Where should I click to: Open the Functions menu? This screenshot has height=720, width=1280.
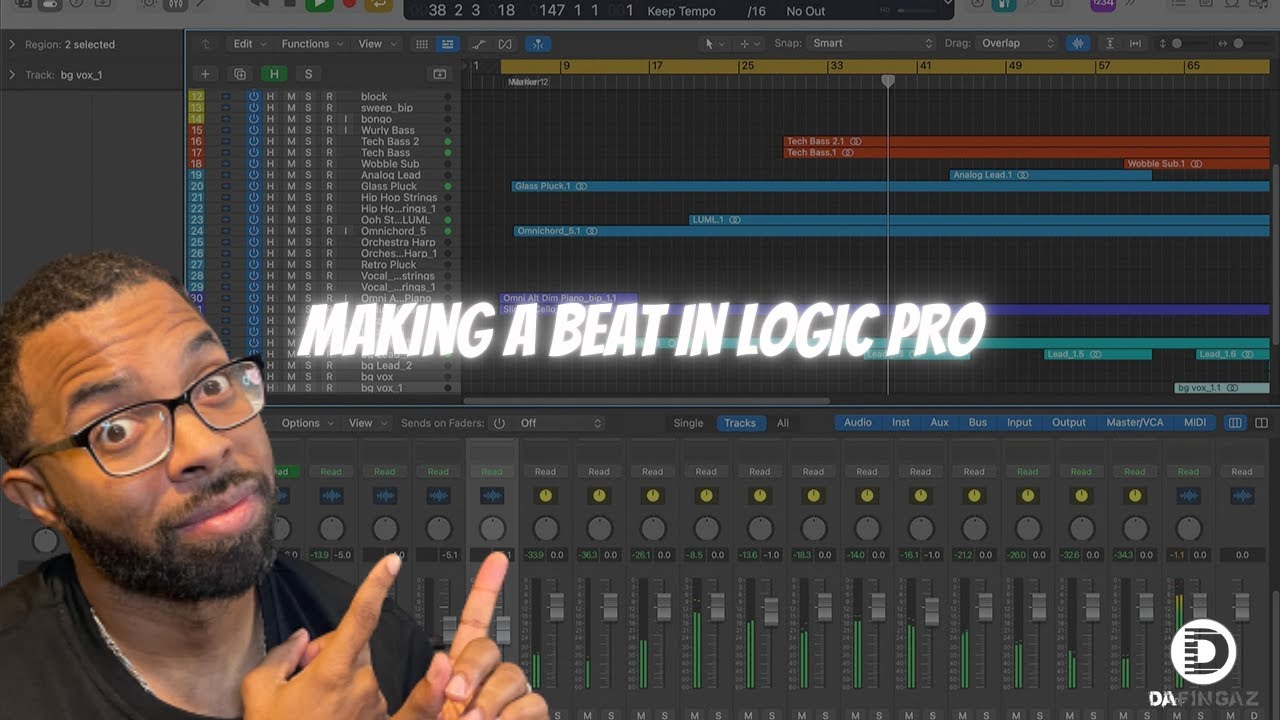[x=312, y=44]
